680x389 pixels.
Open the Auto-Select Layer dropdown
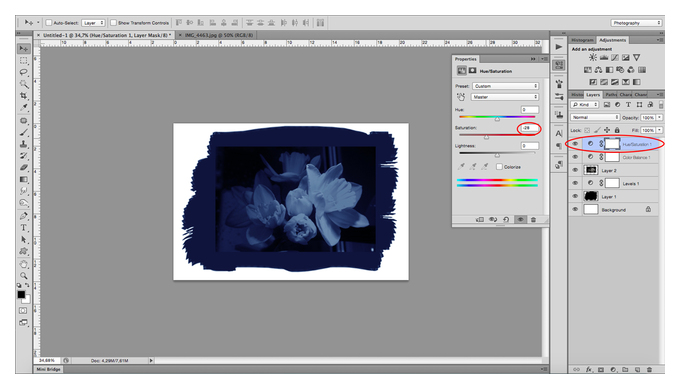coord(93,23)
